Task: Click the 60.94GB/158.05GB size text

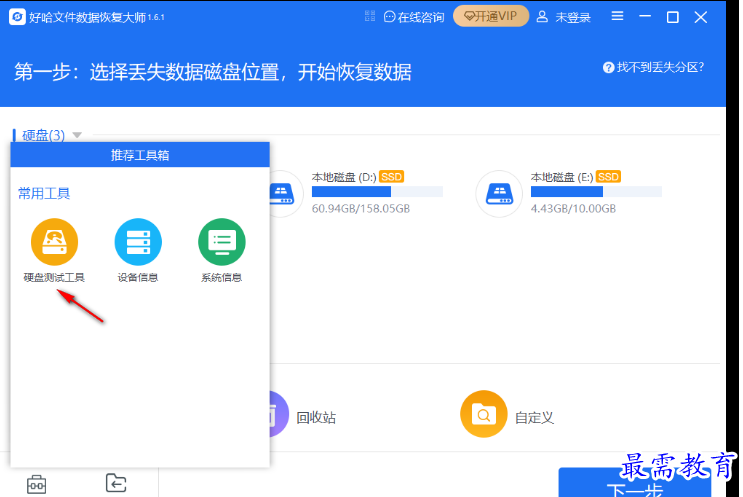Action: click(x=361, y=208)
